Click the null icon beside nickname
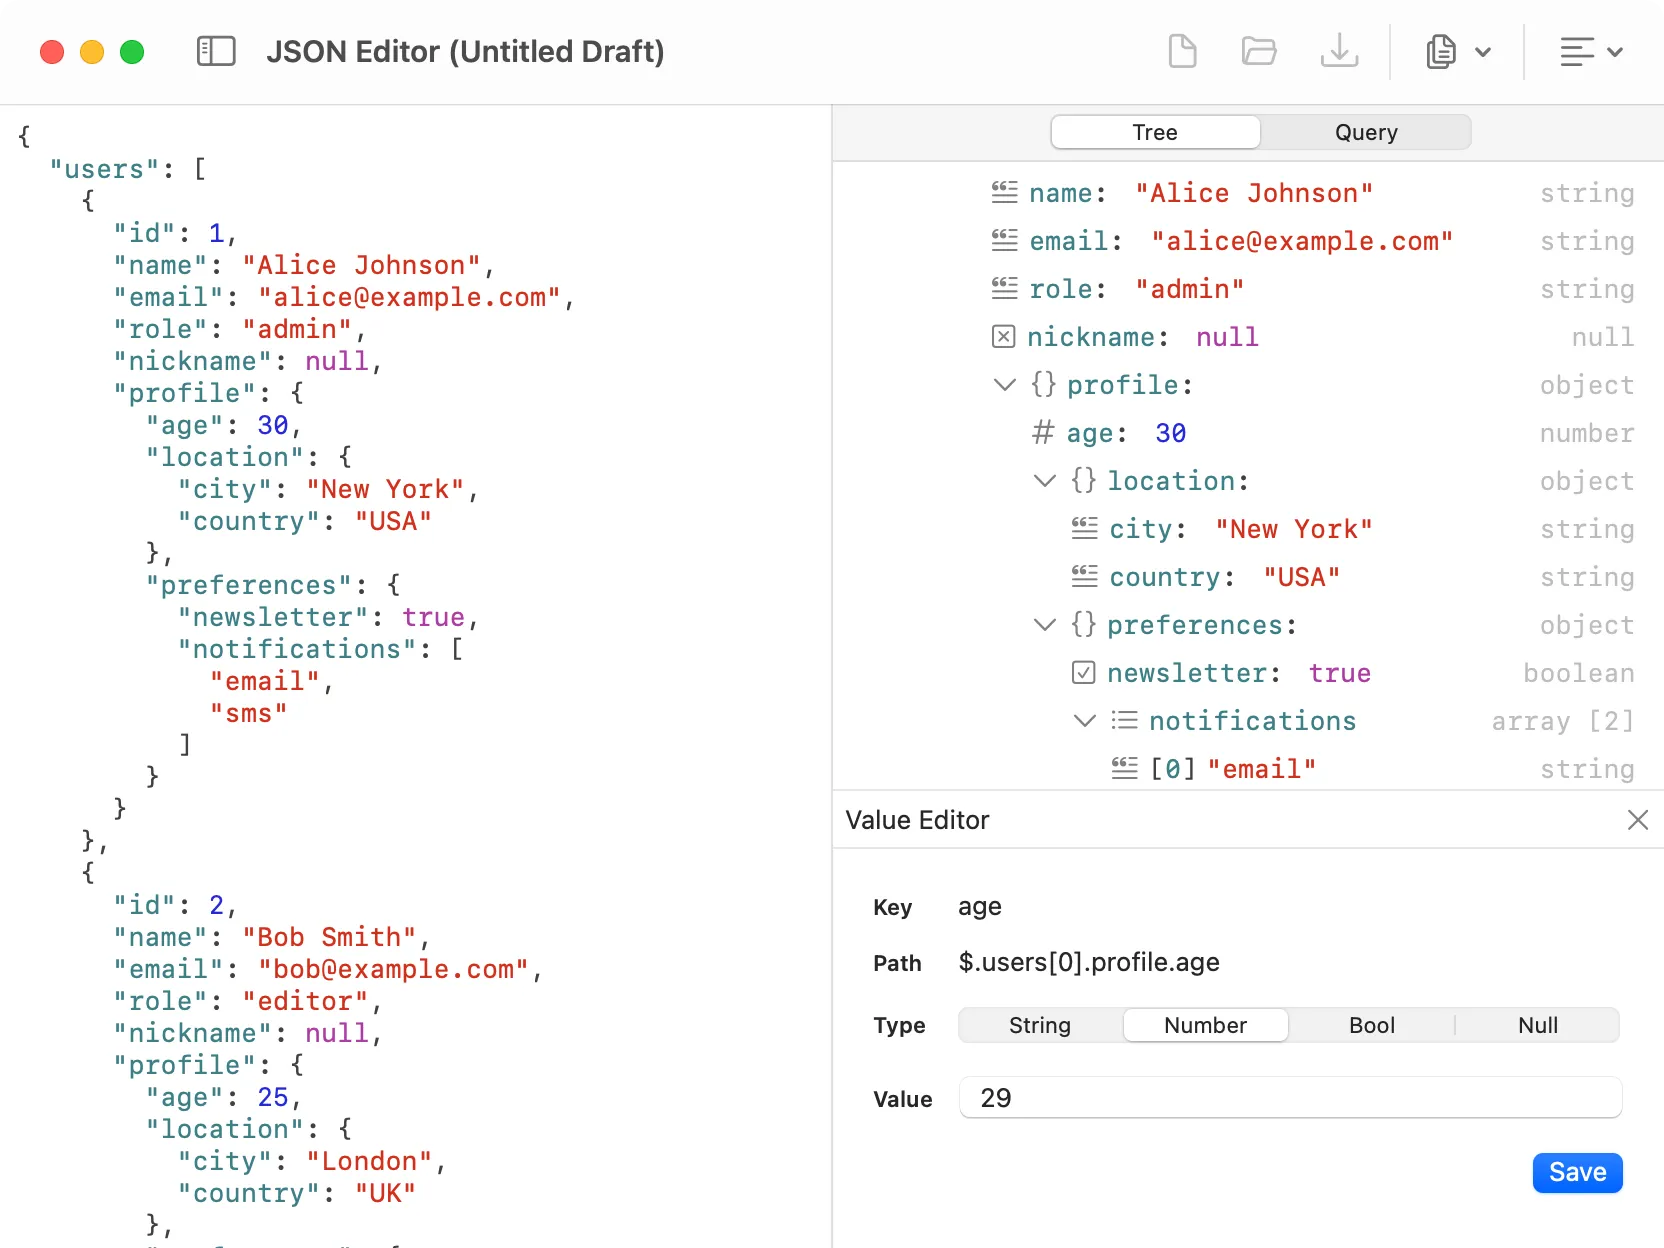 click(1003, 337)
